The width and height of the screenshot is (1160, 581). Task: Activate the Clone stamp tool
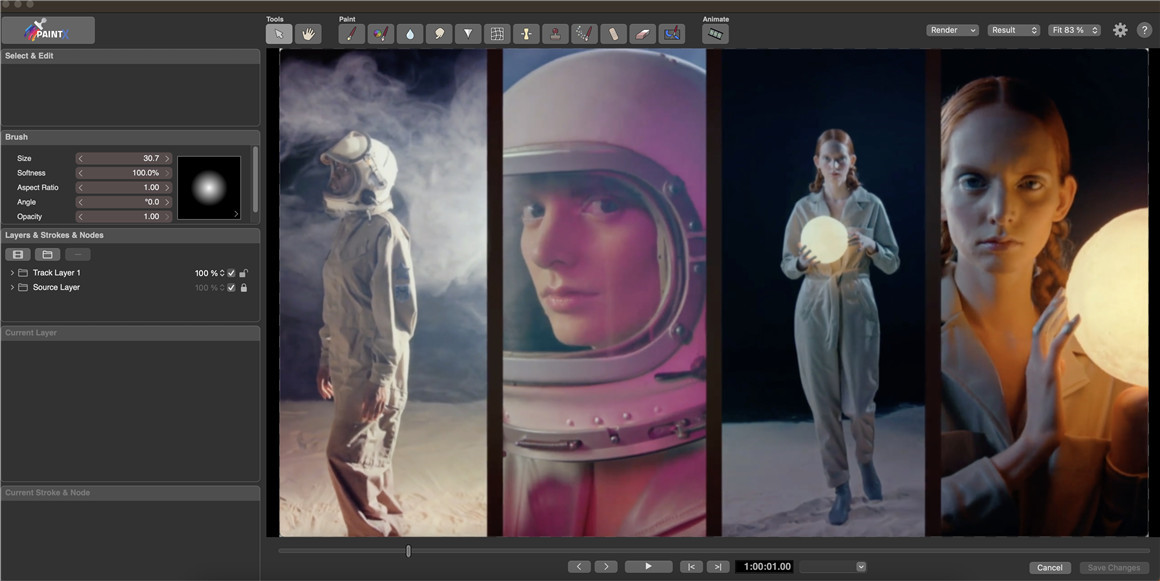[554, 33]
